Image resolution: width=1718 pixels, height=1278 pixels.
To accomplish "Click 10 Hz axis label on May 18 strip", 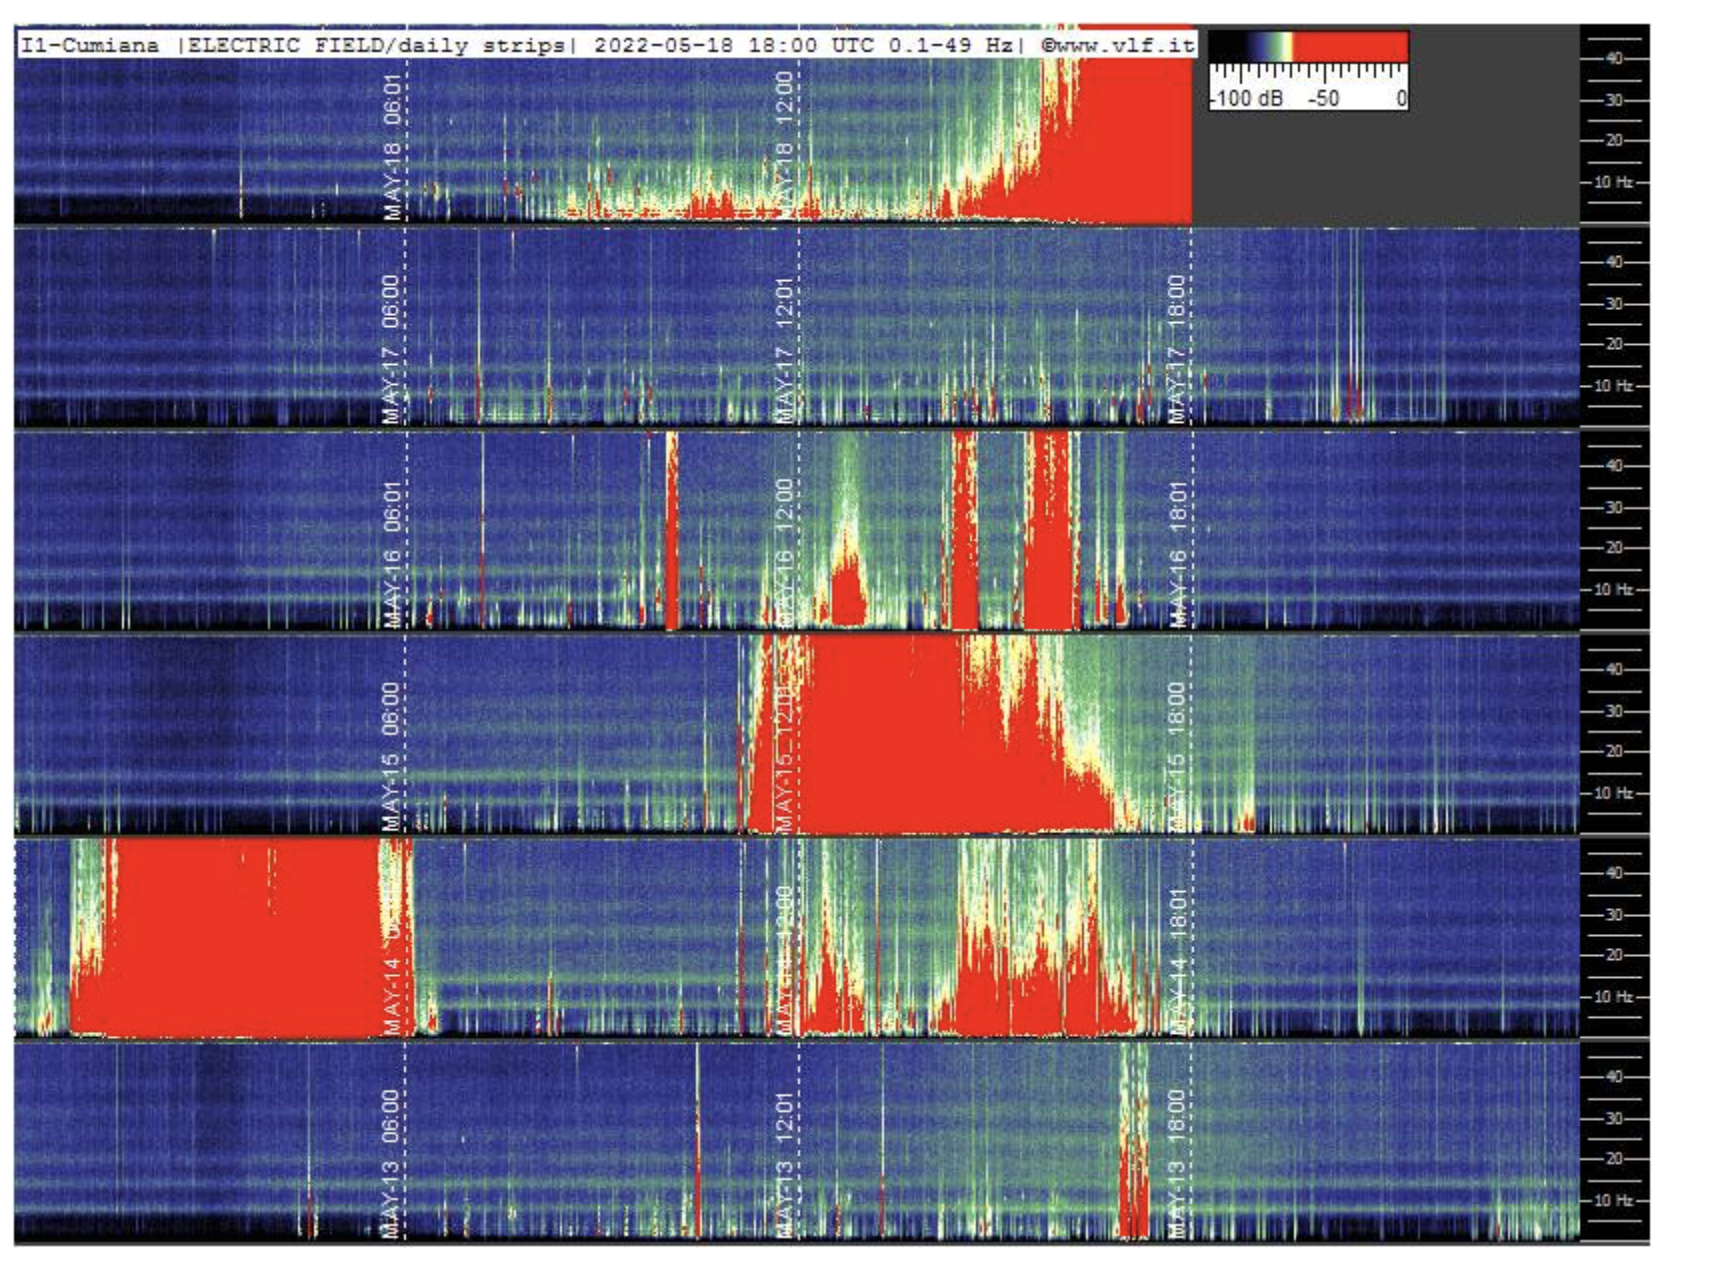I will [x=1613, y=182].
